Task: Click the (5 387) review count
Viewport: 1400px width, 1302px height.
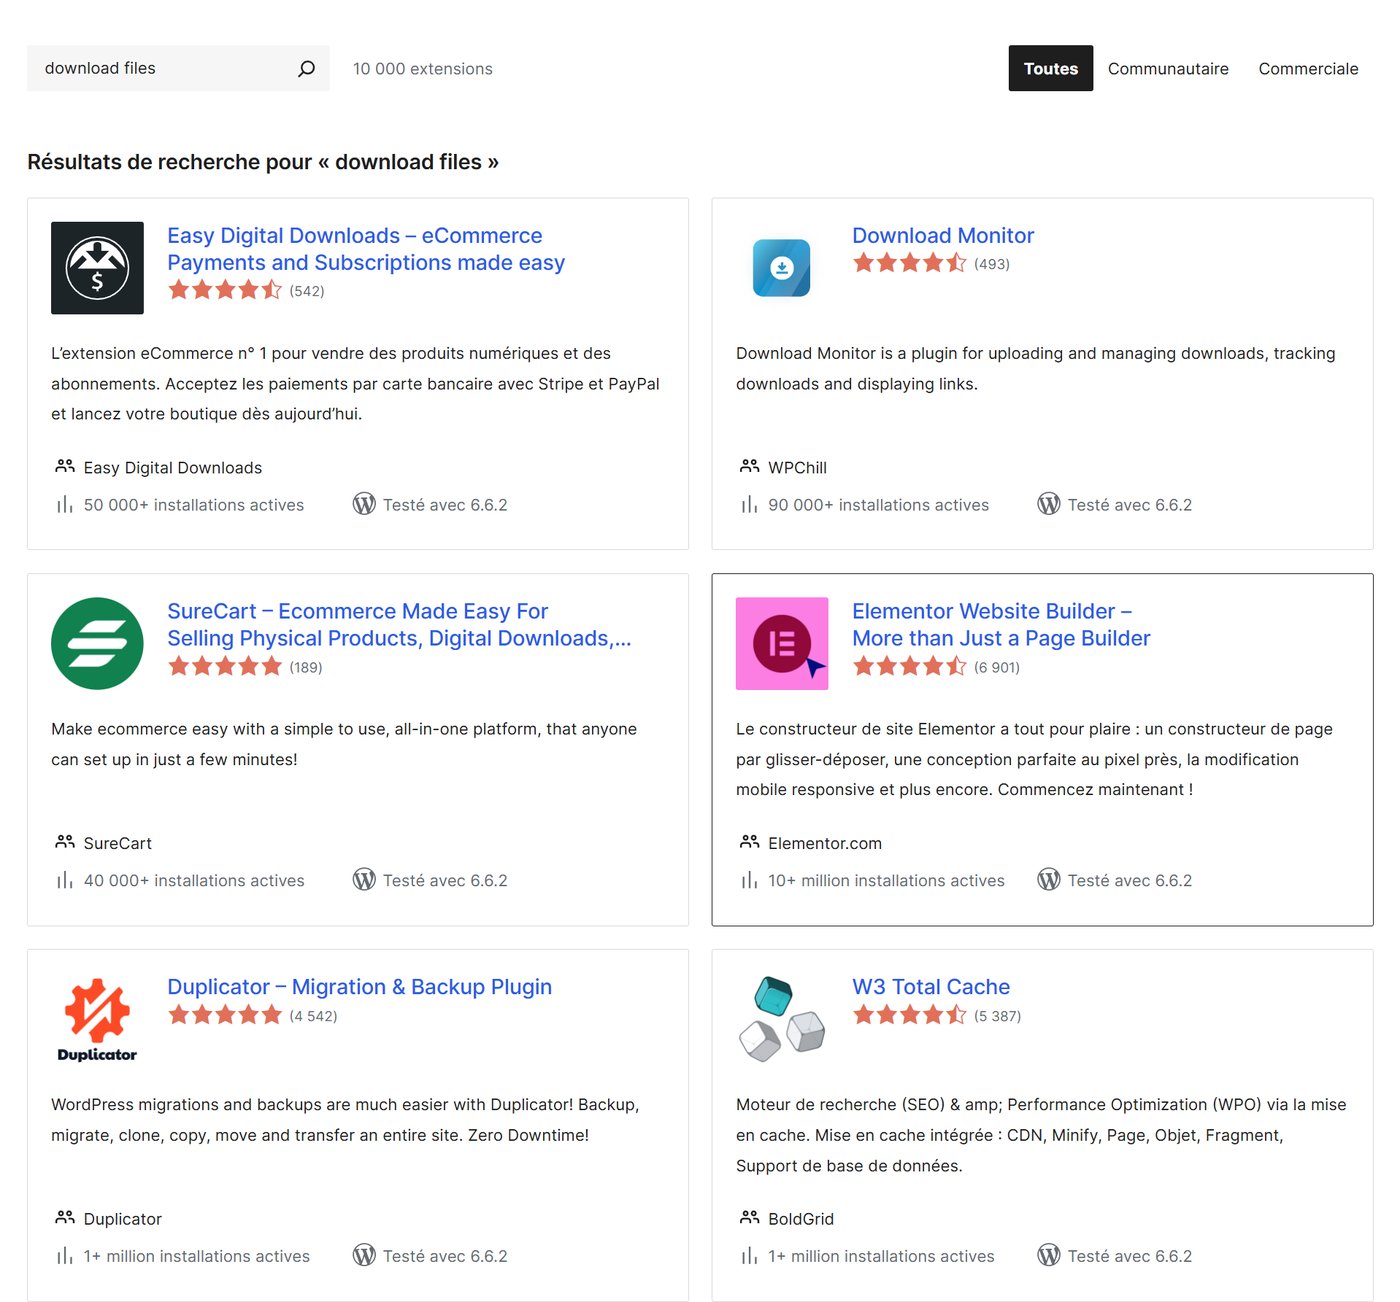Action: [x=998, y=1016]
